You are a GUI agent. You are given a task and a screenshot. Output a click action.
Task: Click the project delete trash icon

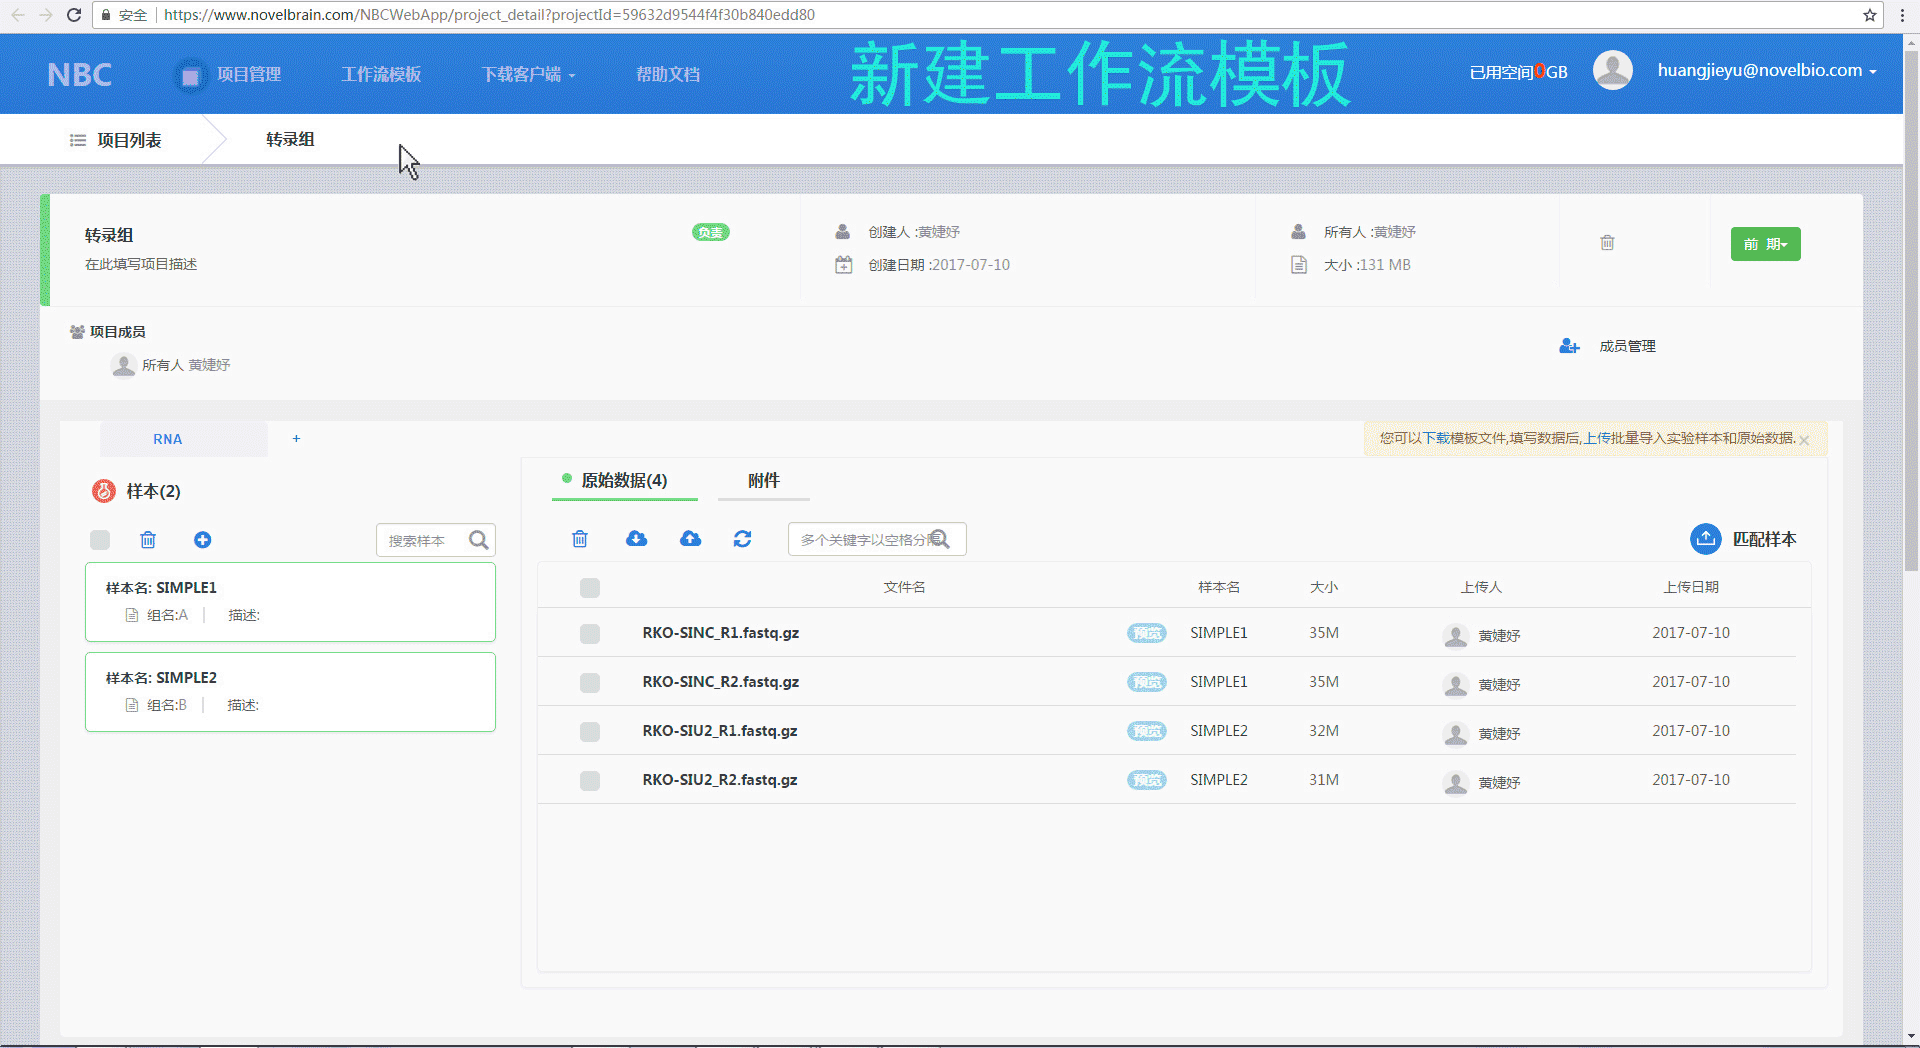pos(1607,243)
